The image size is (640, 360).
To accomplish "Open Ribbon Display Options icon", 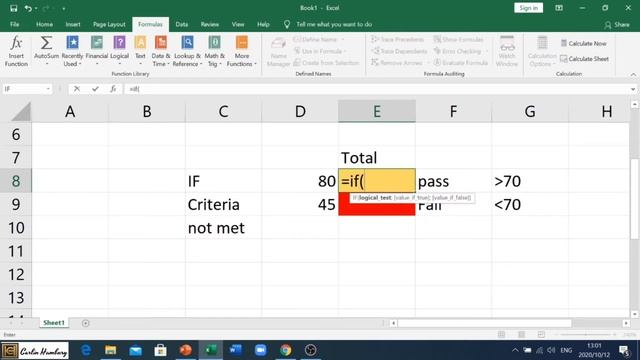I will coord(559,8).
